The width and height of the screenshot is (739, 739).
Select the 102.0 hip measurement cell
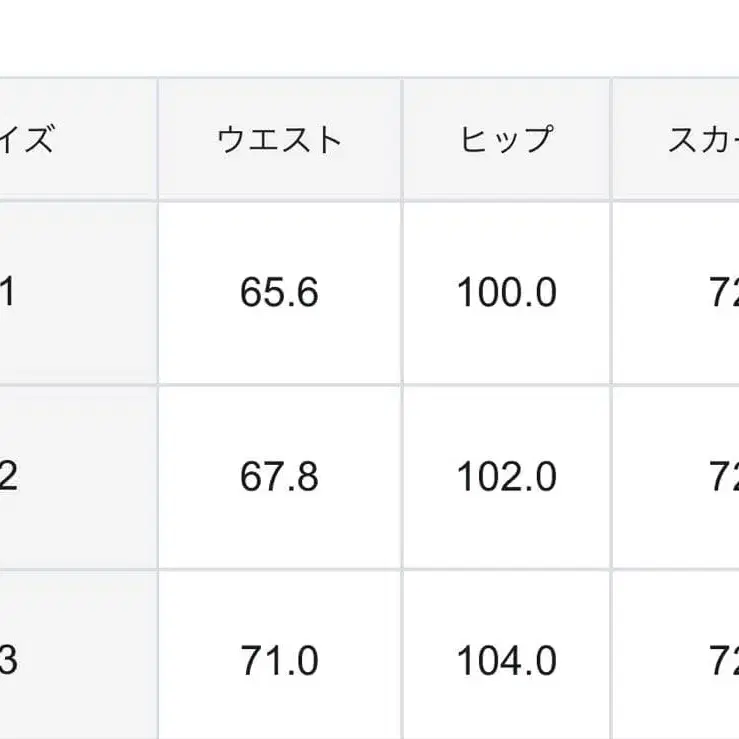pos(506,477)
